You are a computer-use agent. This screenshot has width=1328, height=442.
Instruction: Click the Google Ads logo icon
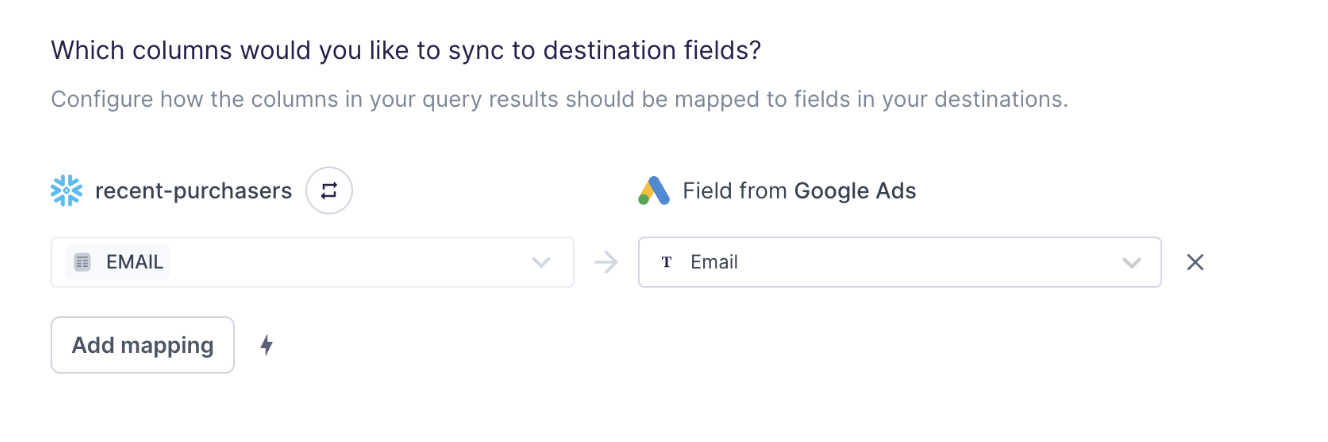(654, 191)
